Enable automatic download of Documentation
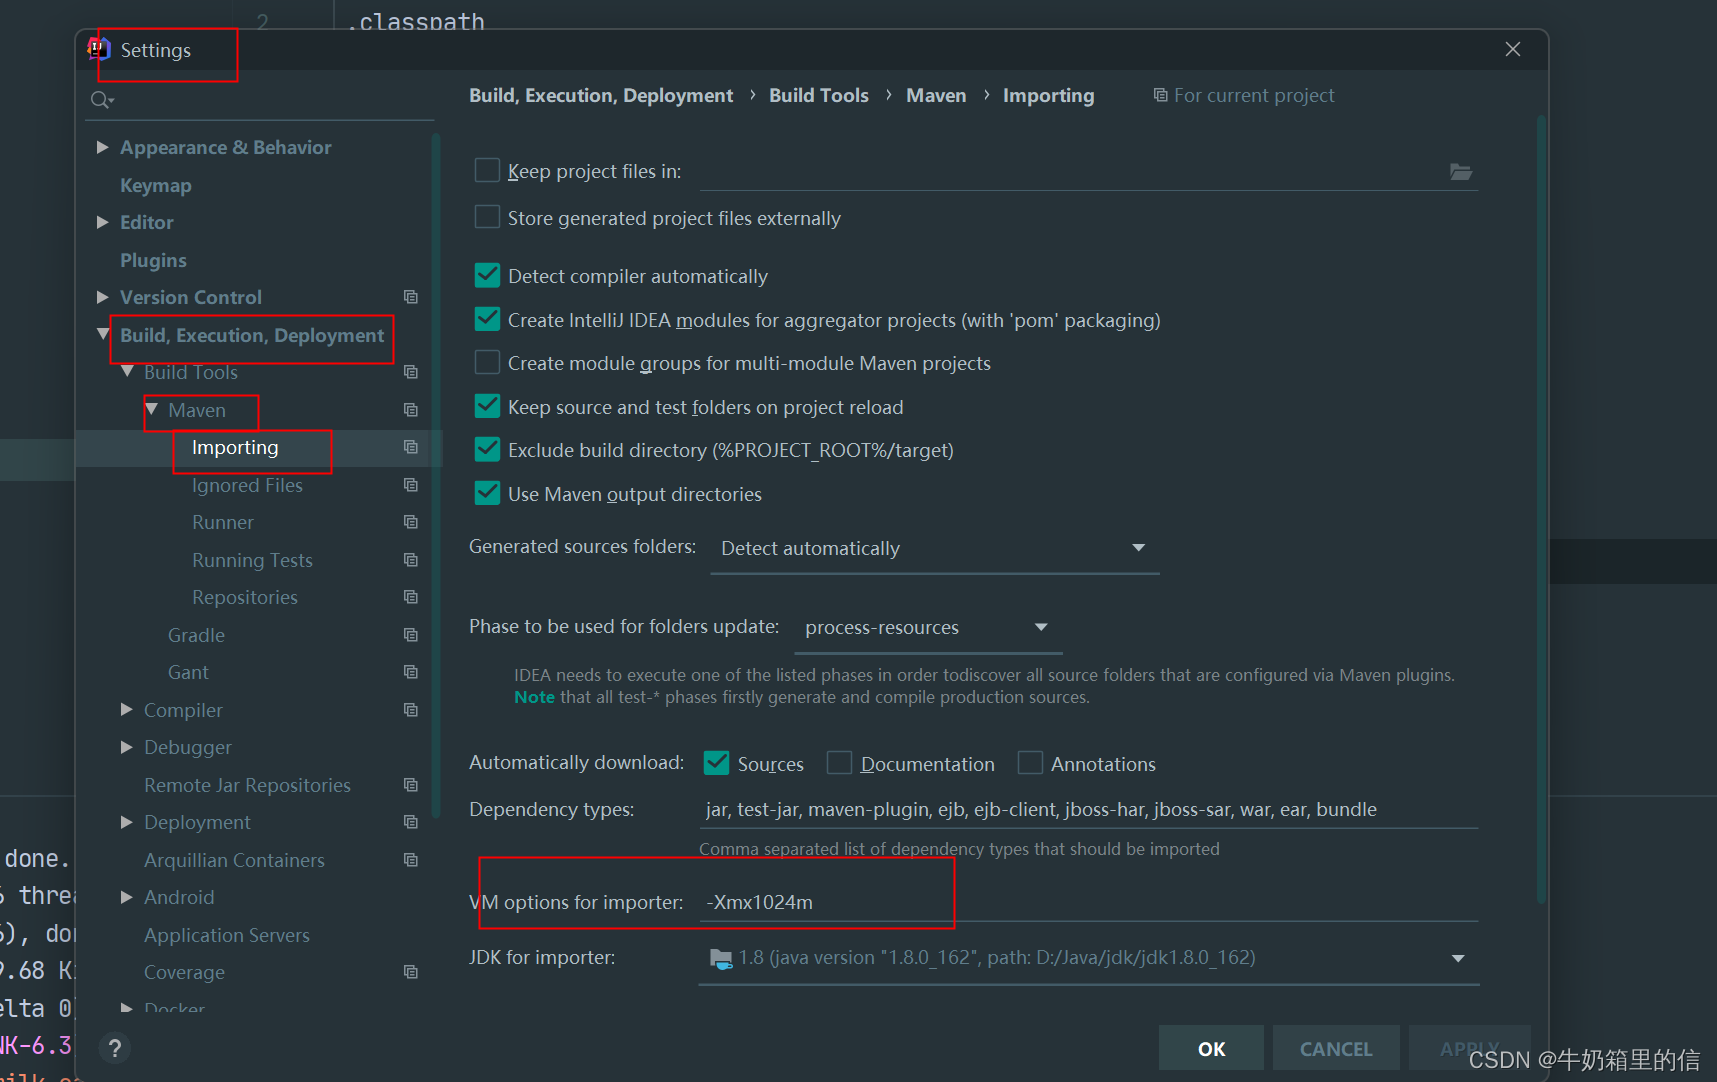1717x1082 pixels. (839, 763)
